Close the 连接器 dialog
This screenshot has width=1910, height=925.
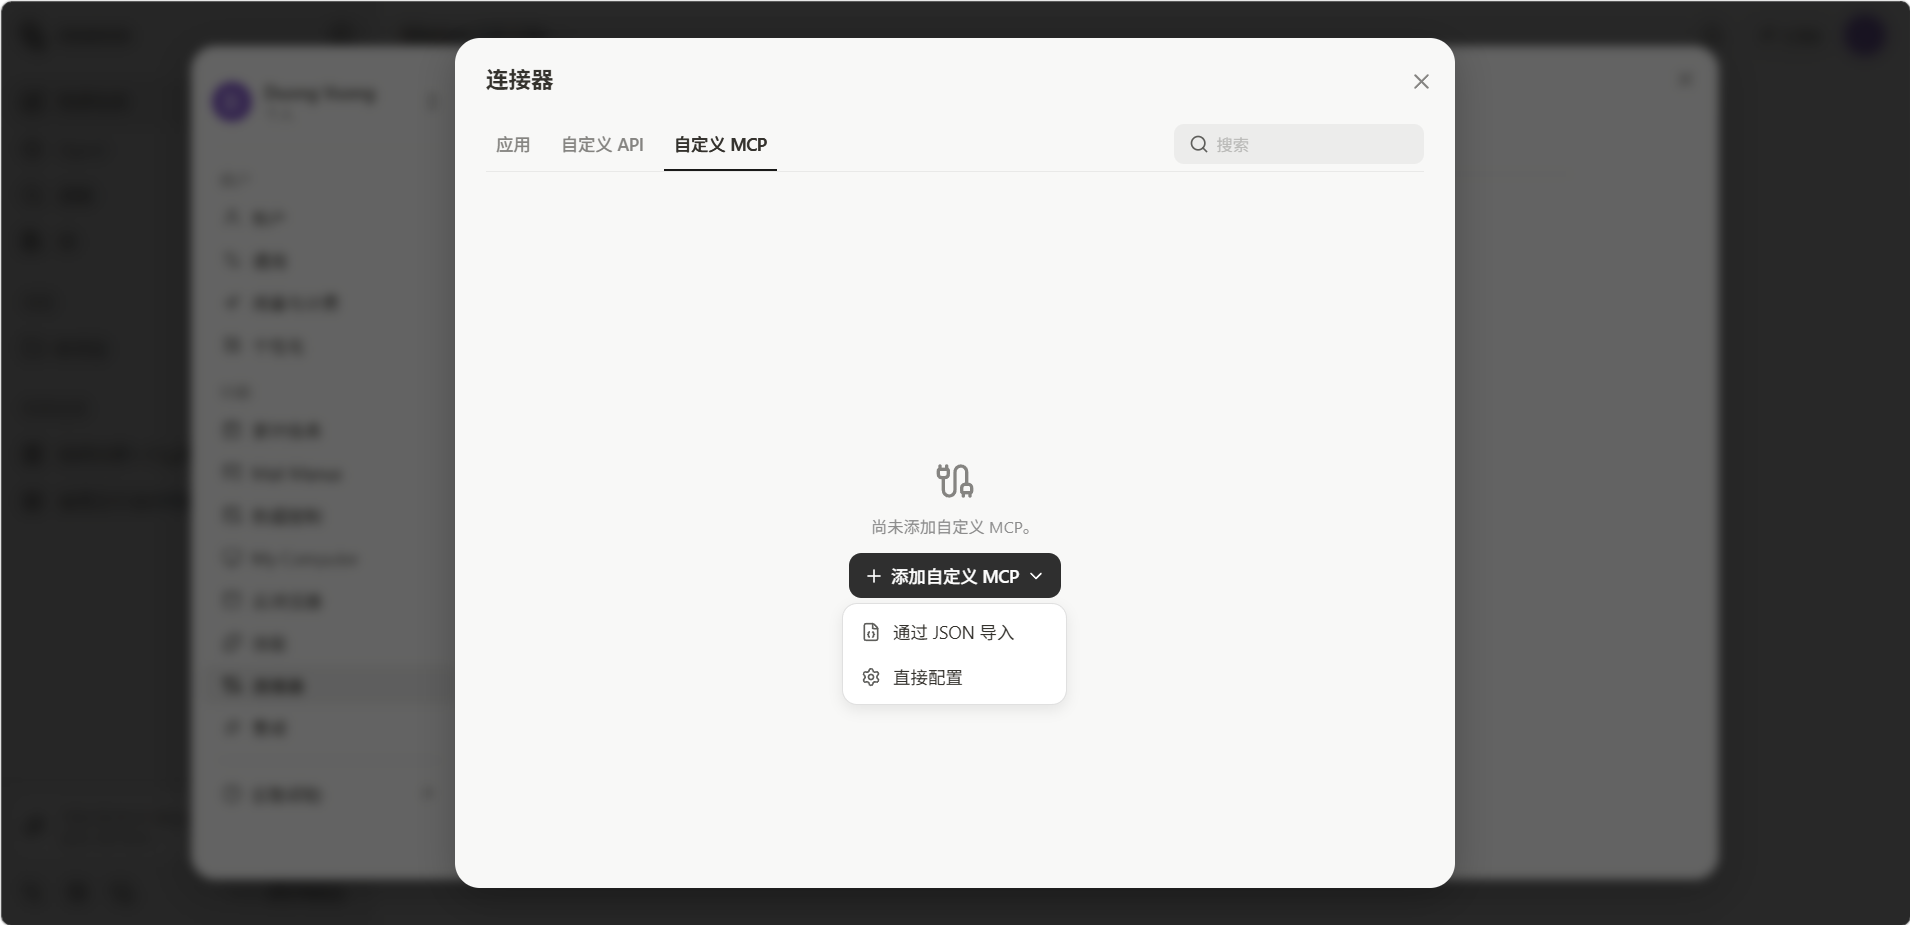[x=1421, y=82]
